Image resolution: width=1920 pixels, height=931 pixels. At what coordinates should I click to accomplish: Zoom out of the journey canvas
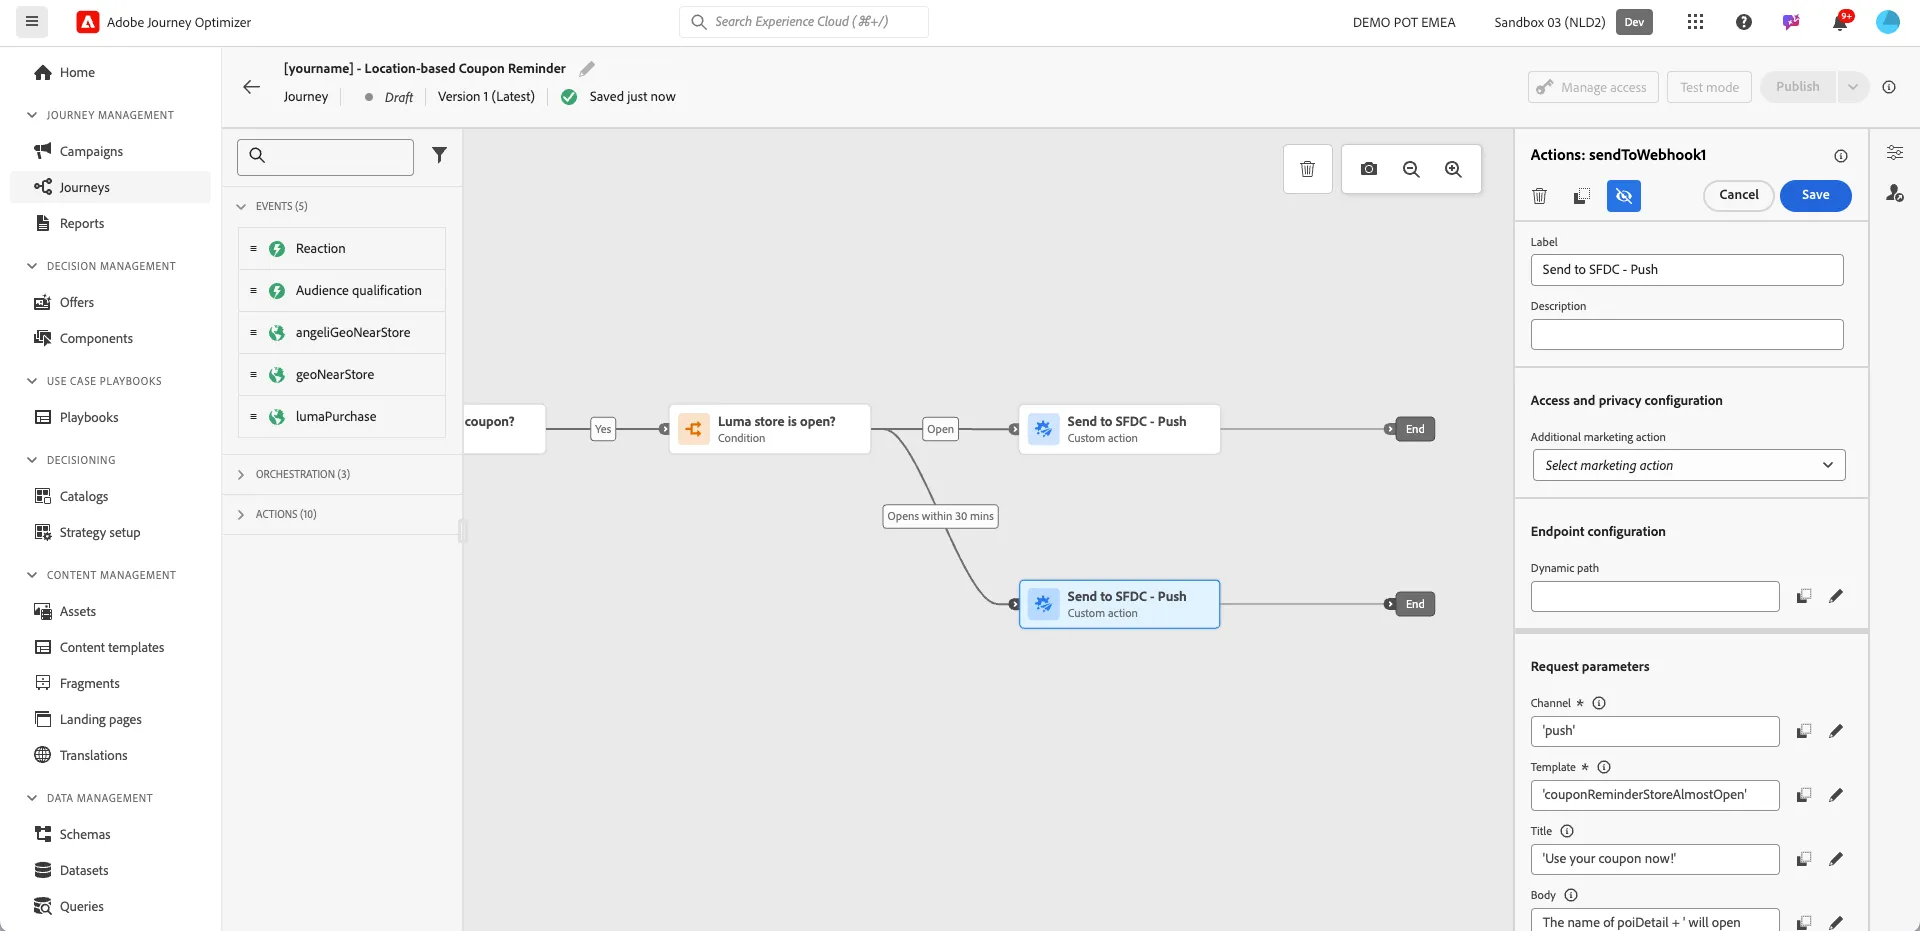click(x=1411, y=169)
